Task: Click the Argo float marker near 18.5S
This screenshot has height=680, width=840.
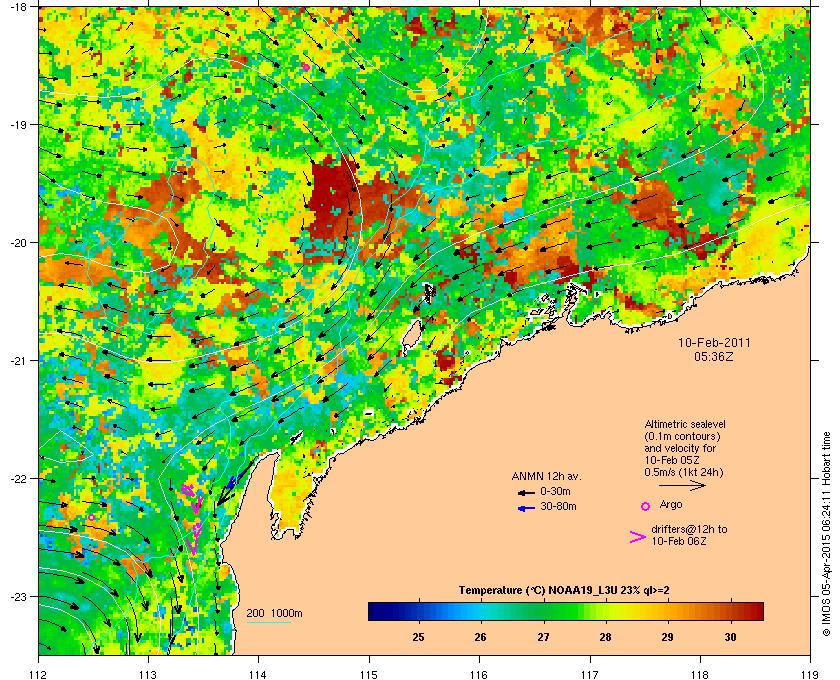Action: tap(306, 67)
